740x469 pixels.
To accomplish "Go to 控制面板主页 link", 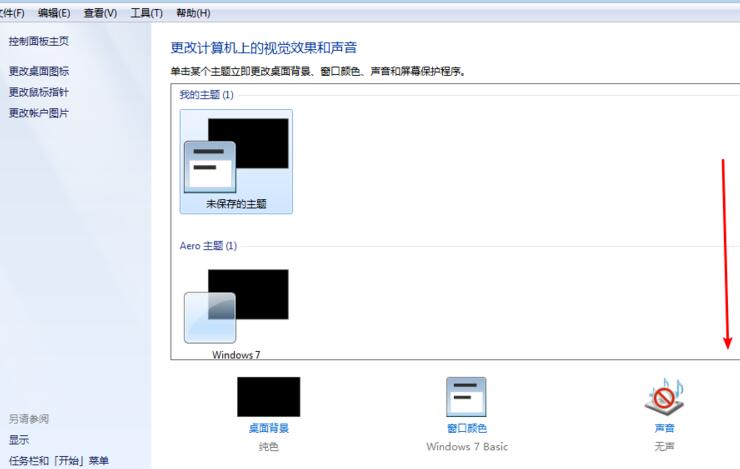I will tap(39, 42).
